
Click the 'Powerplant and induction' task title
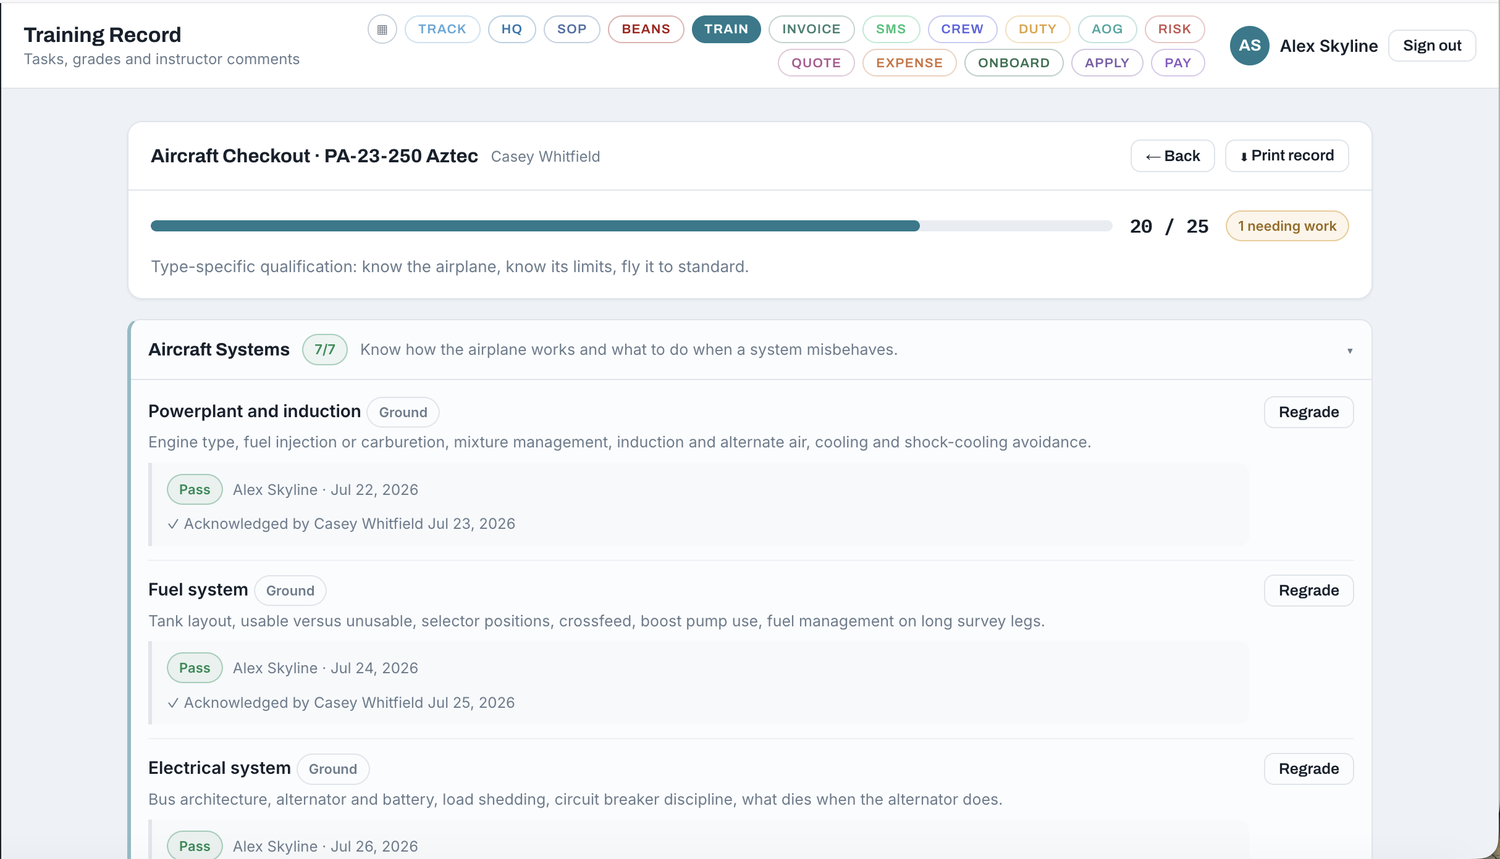coord(254,412)
